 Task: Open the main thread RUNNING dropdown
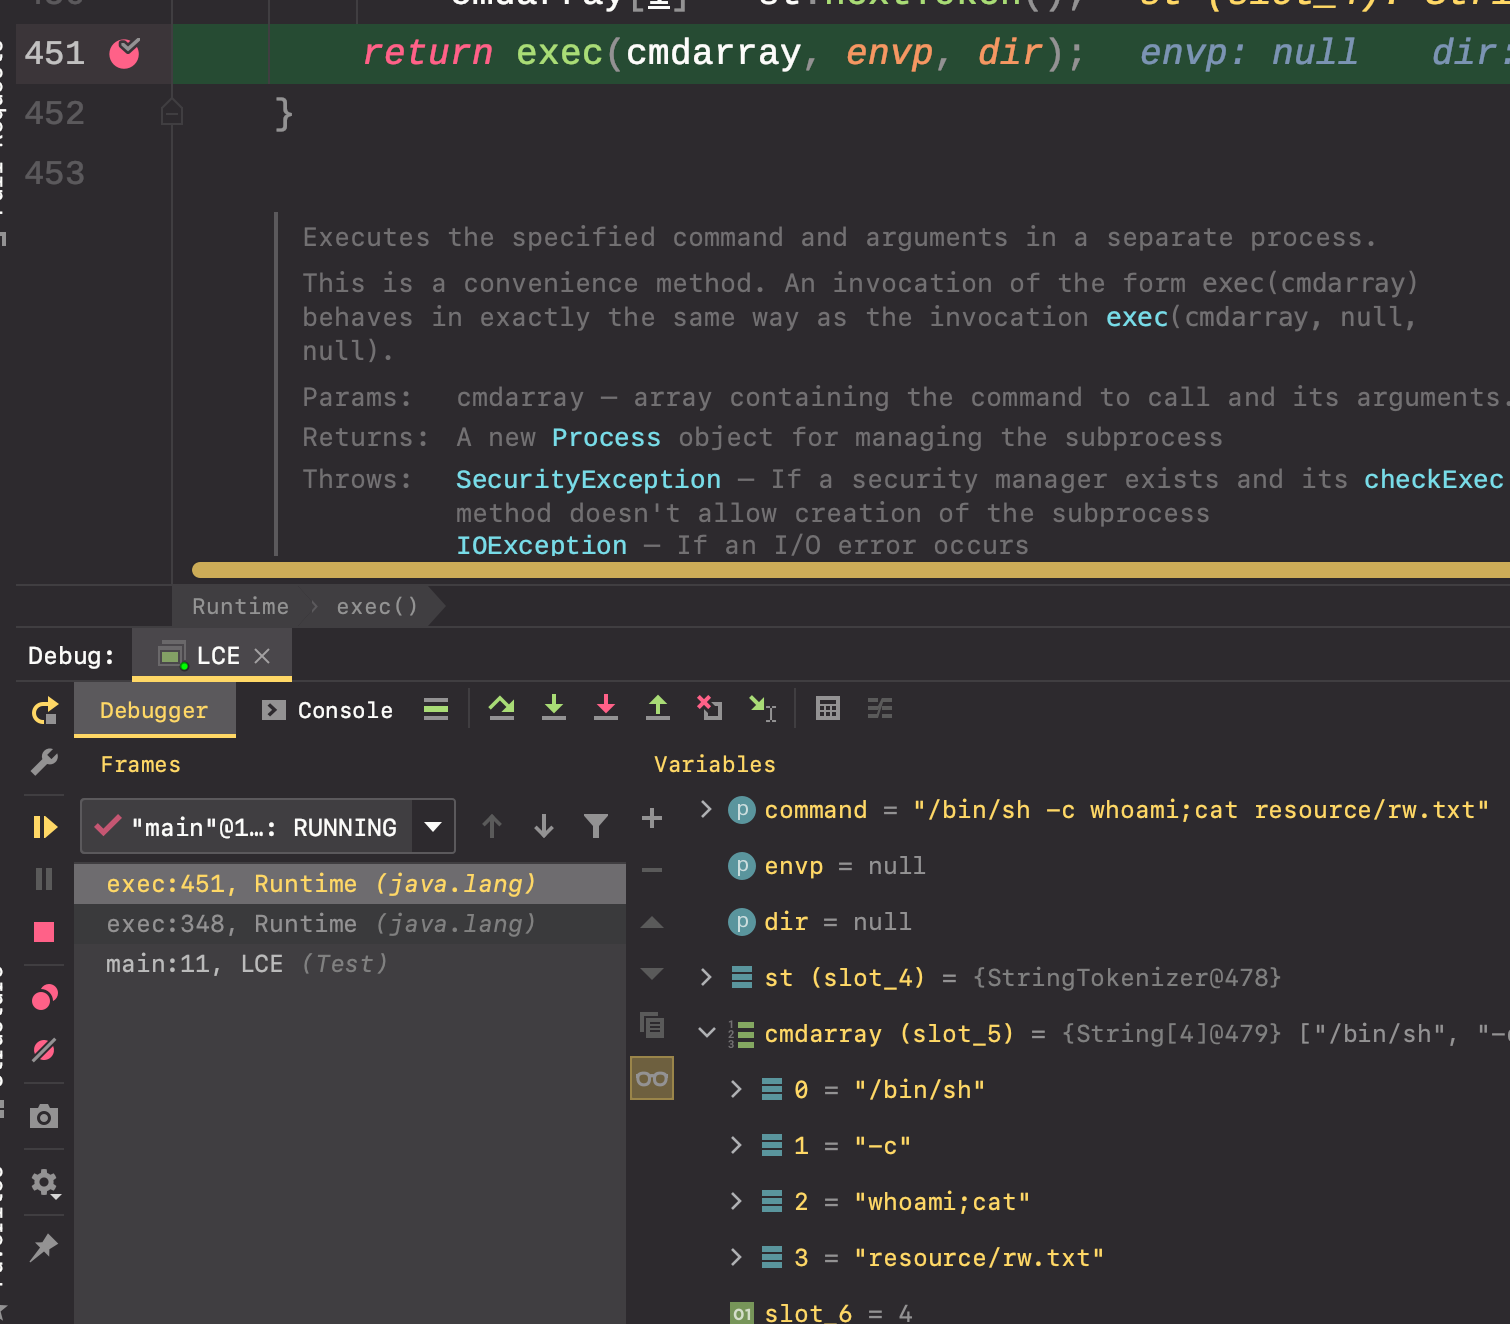(433, 827)
